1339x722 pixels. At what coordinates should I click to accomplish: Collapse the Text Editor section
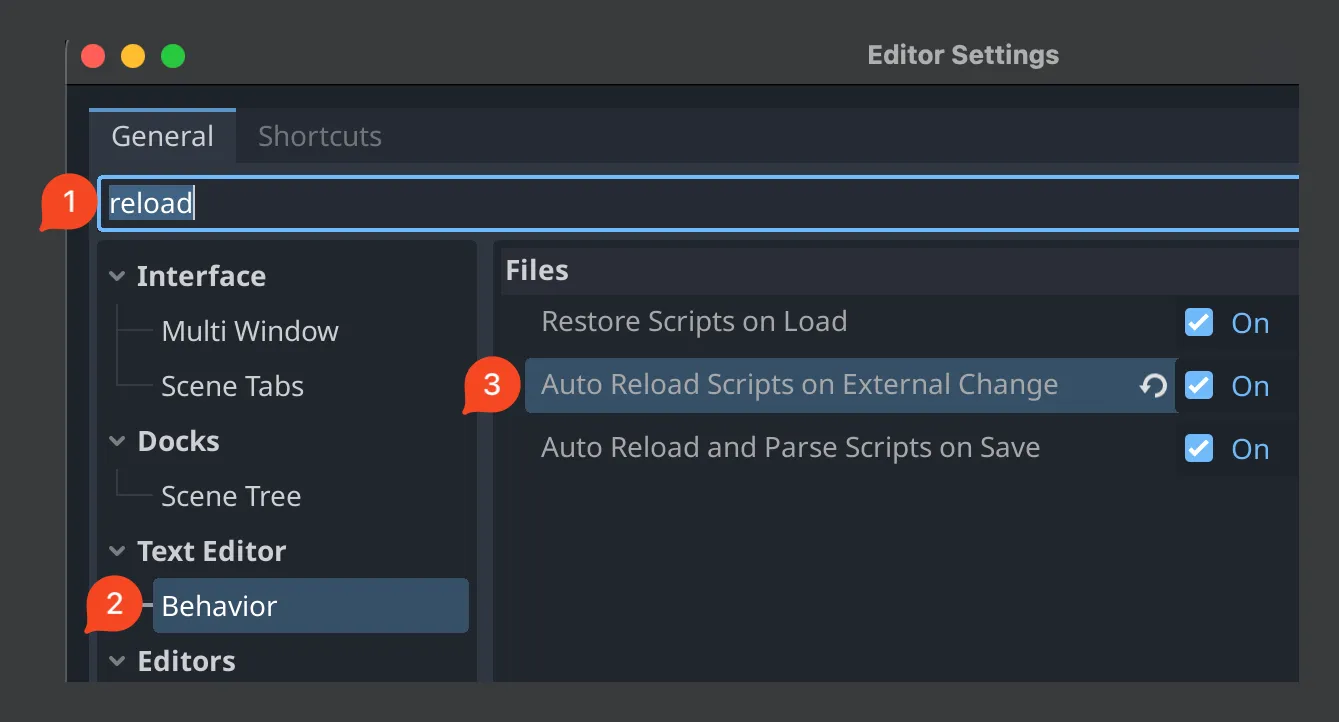pyautogui.click(x=117, y=551)
